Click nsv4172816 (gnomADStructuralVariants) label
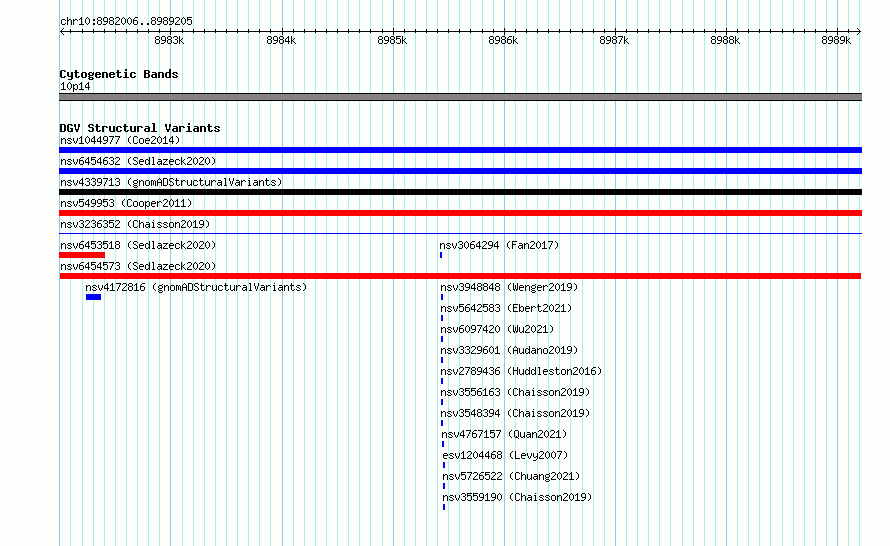The width and height of the screenshot is (890, 546). click(x=196, y=287)
